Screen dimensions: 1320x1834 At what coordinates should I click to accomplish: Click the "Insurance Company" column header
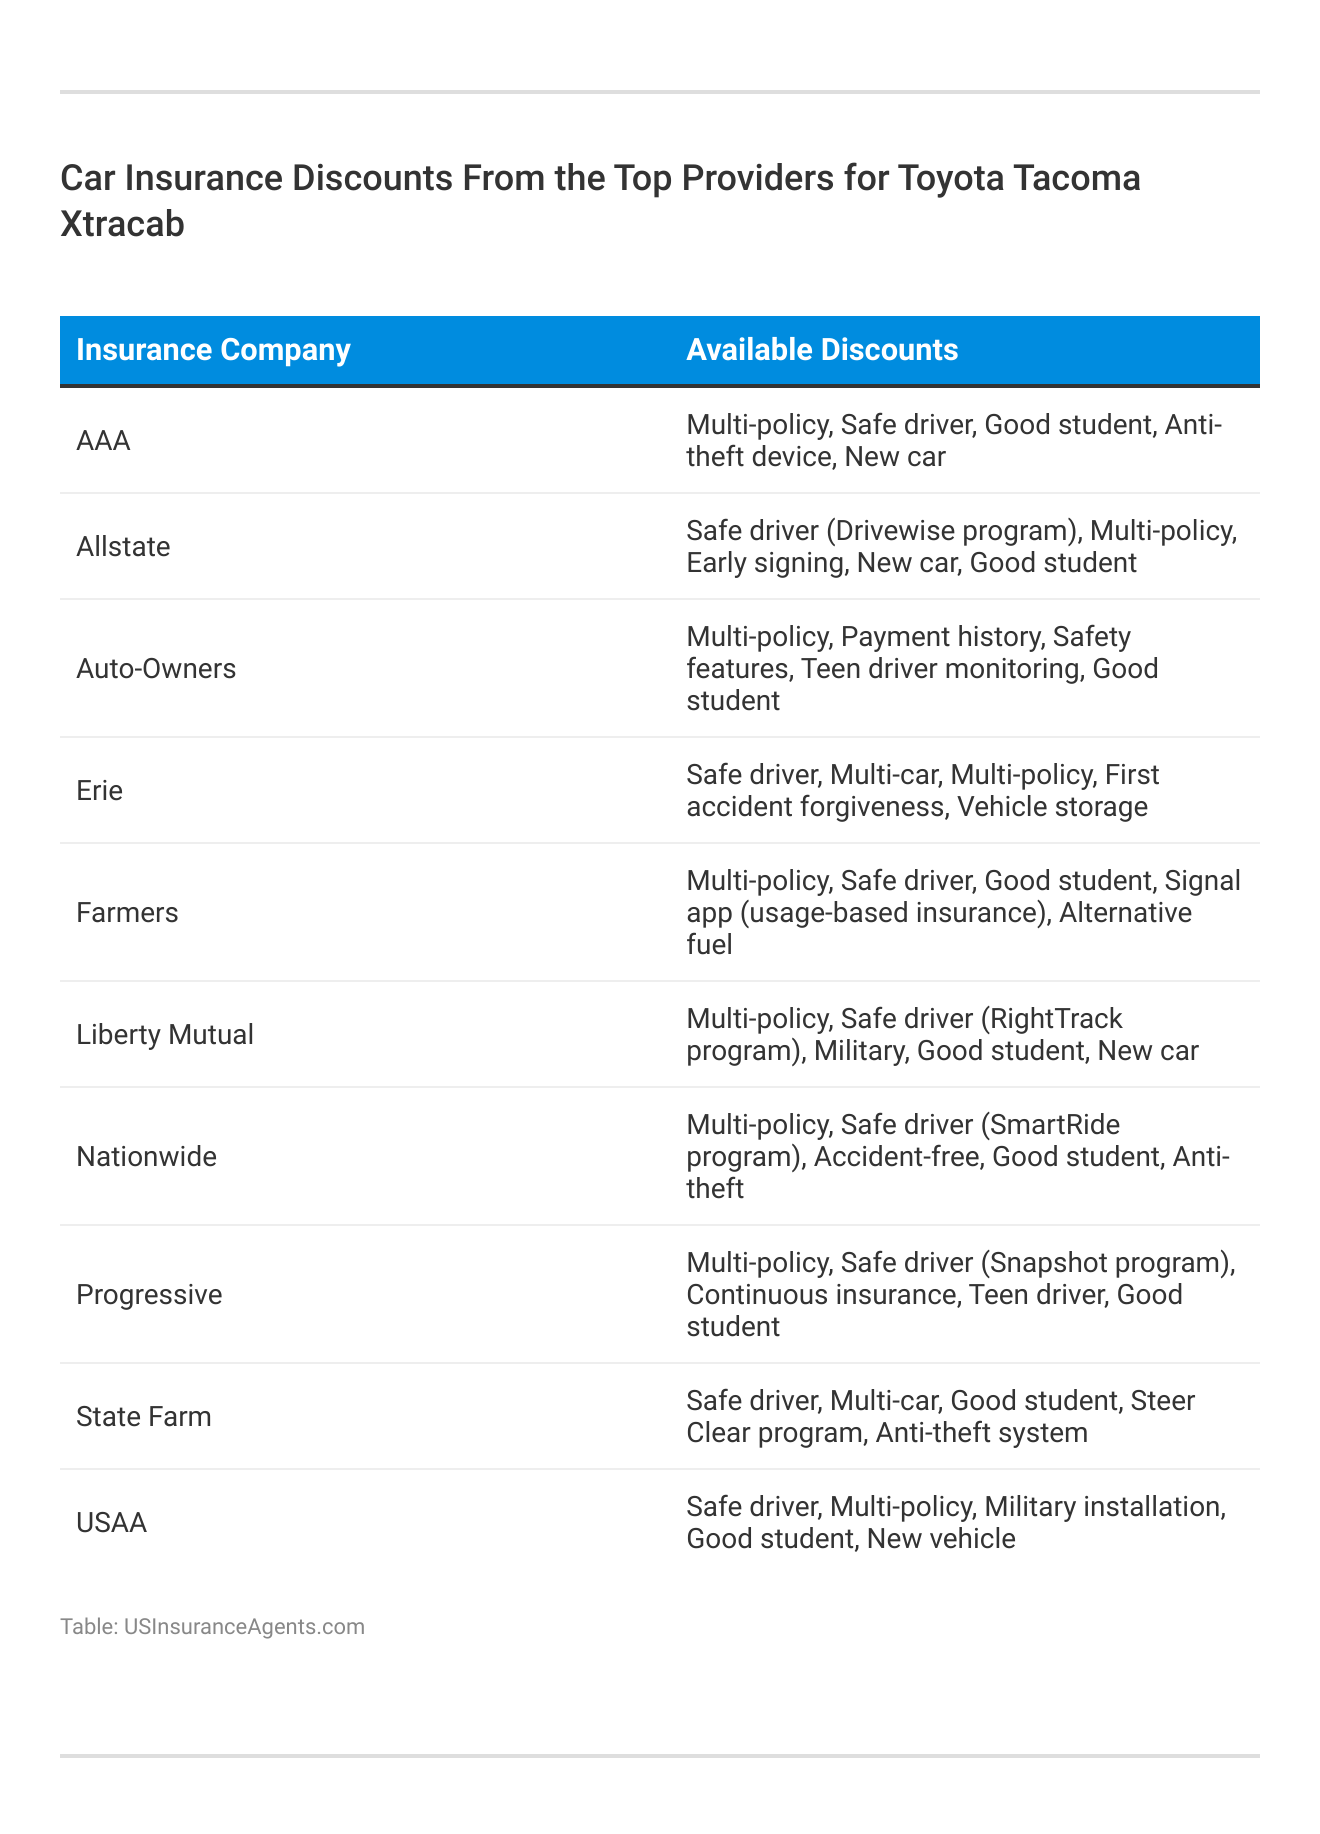[x=213, y=350]
